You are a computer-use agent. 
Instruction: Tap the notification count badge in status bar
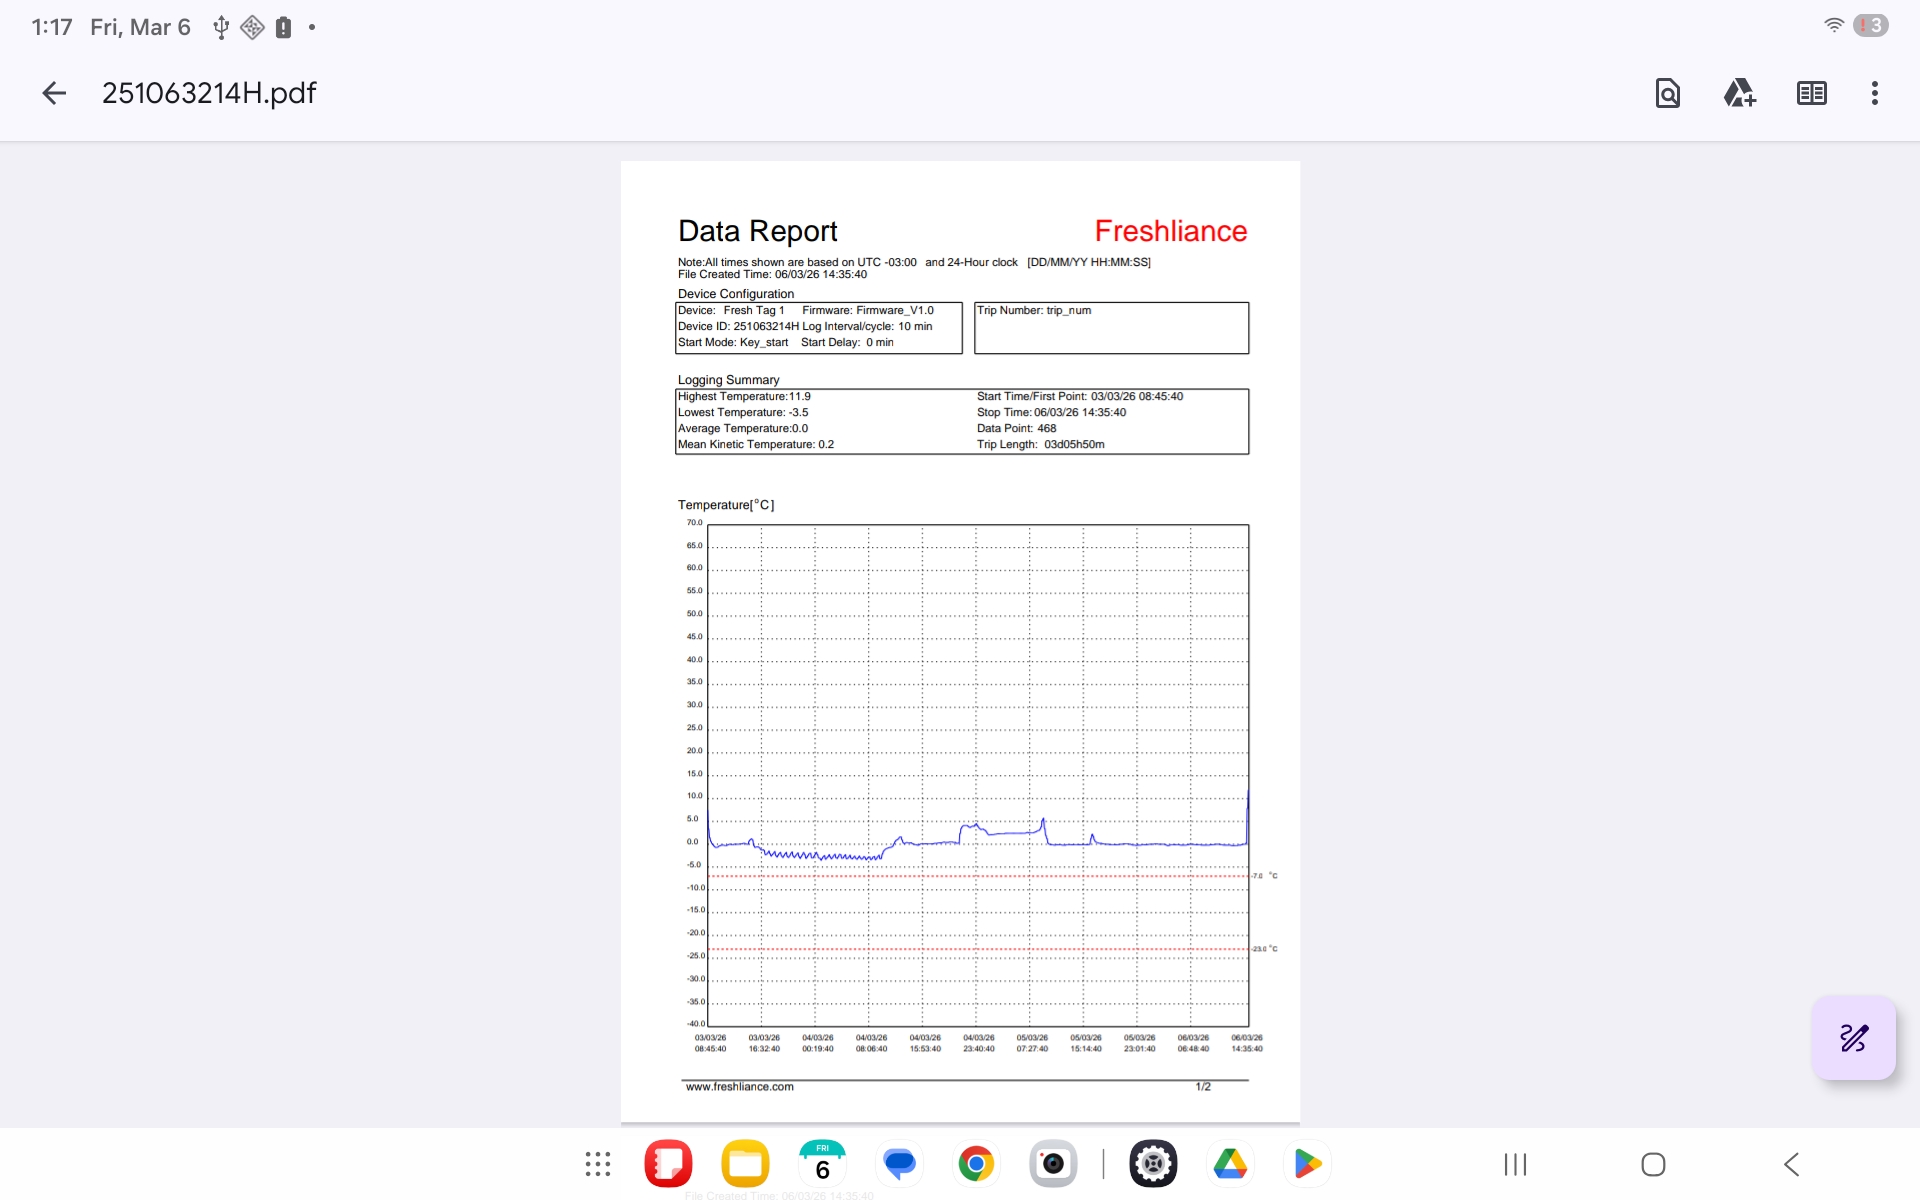click(x=1870, y=26)
